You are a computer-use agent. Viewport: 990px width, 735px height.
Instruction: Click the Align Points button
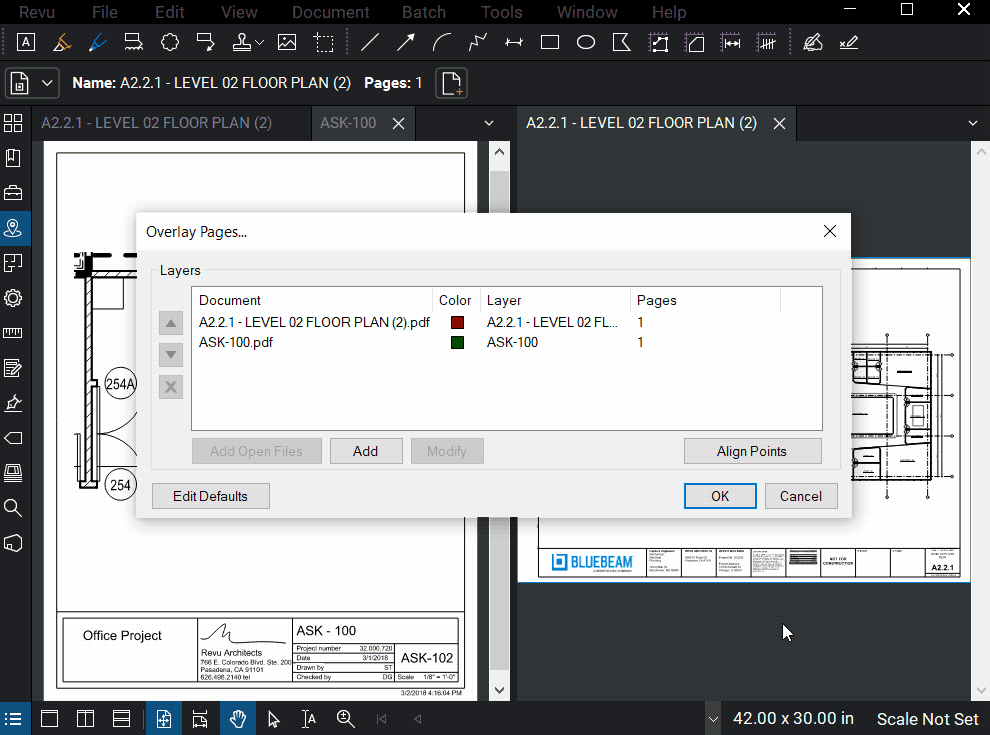click(752, 451)
